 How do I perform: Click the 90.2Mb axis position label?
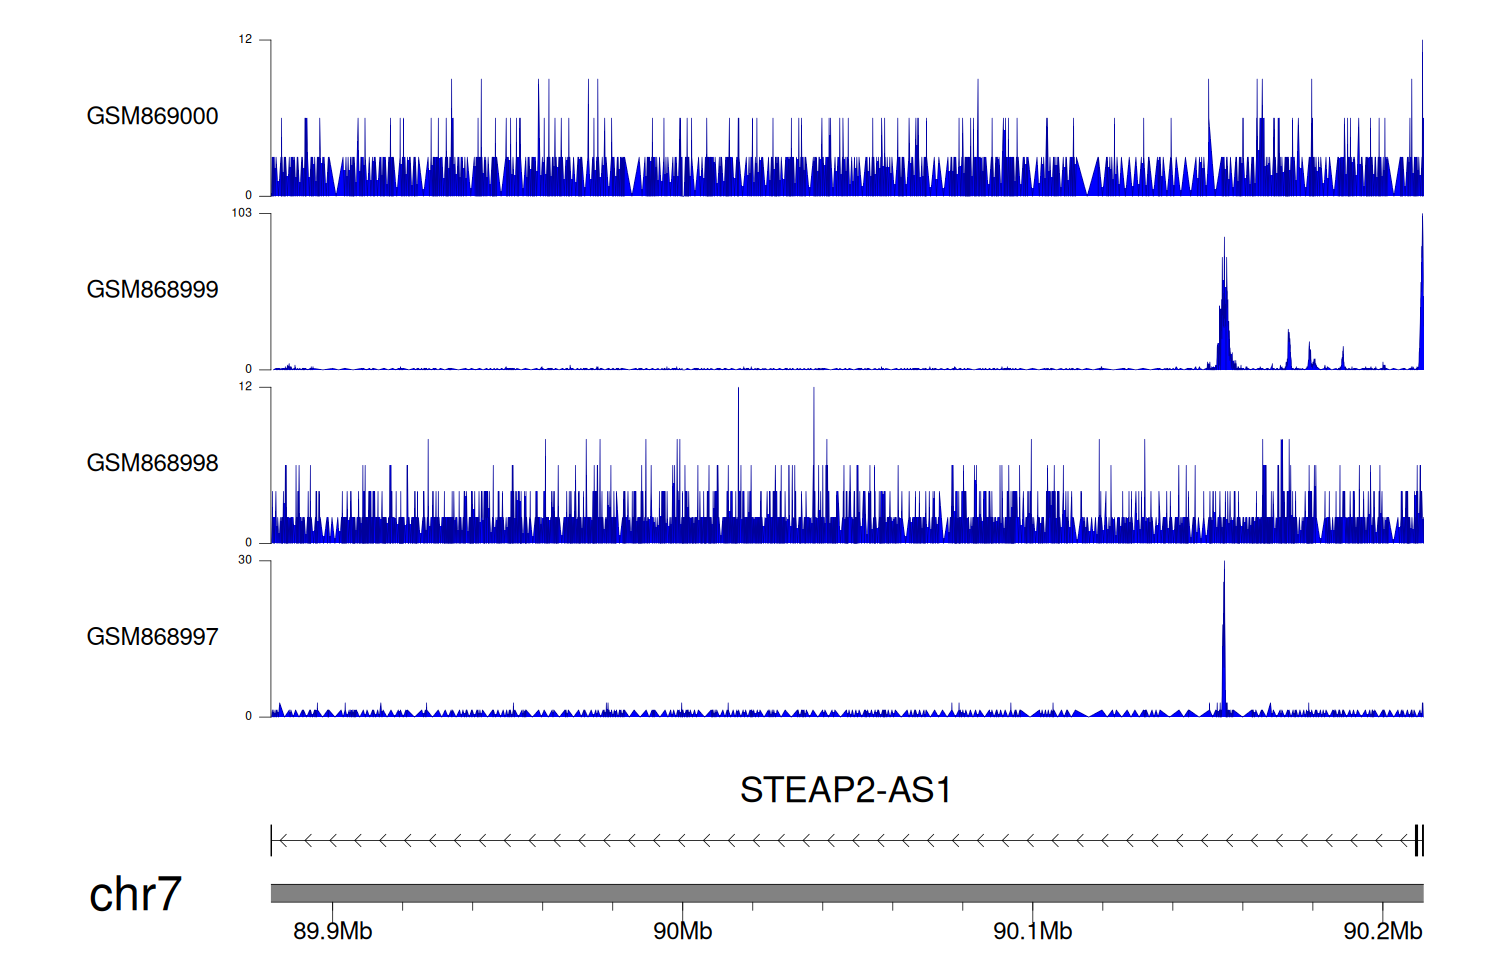pos(1382,931)
